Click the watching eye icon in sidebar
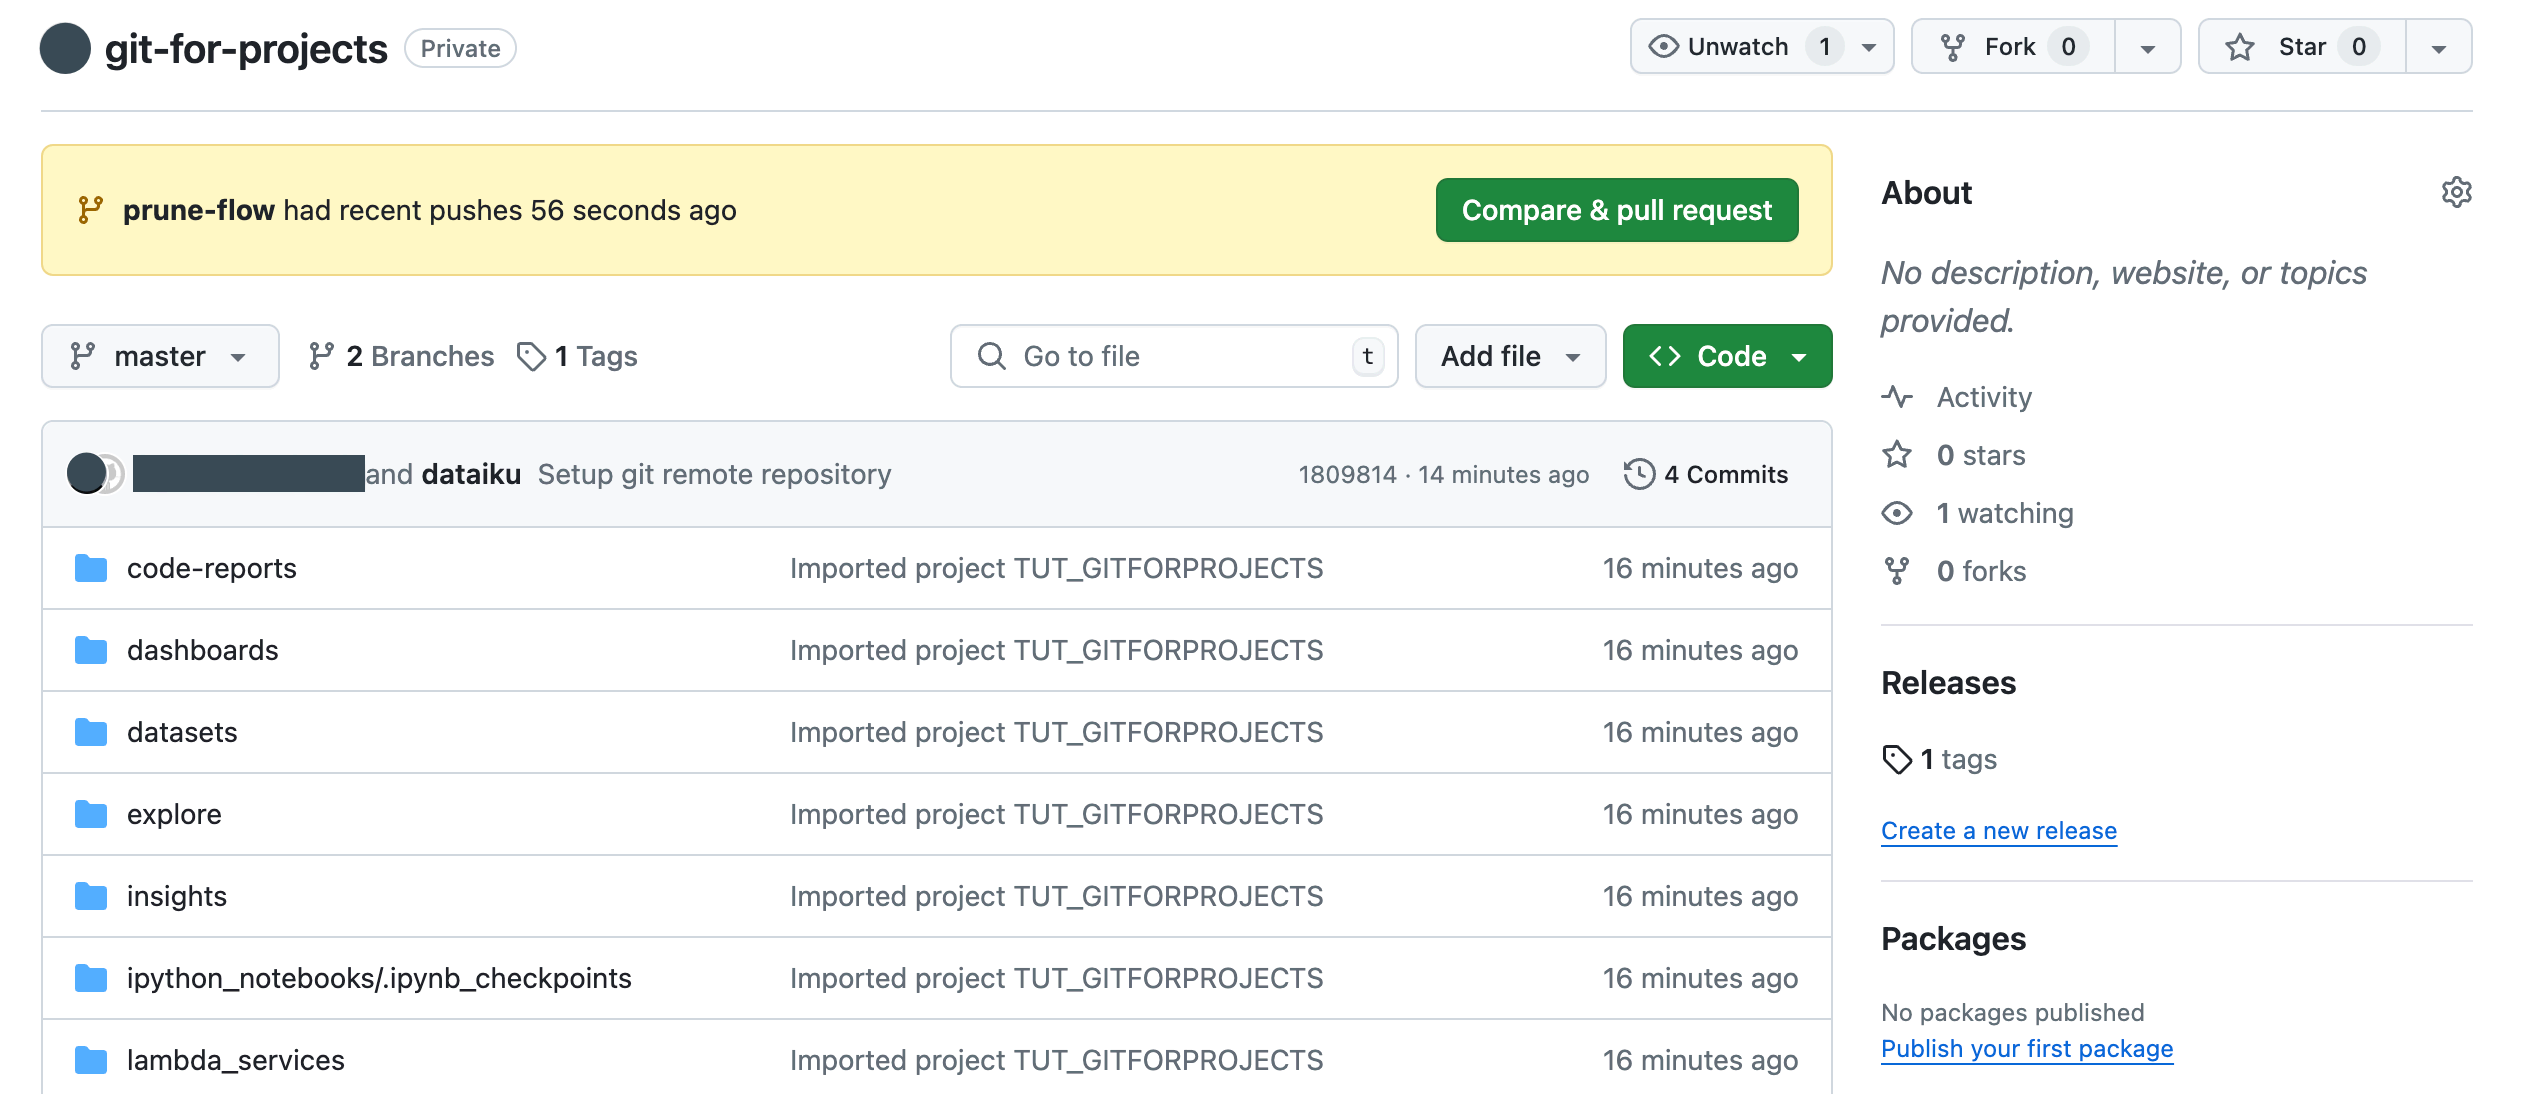Viewport: 2528px width, 1094px height. click(x=1897, y=513)
